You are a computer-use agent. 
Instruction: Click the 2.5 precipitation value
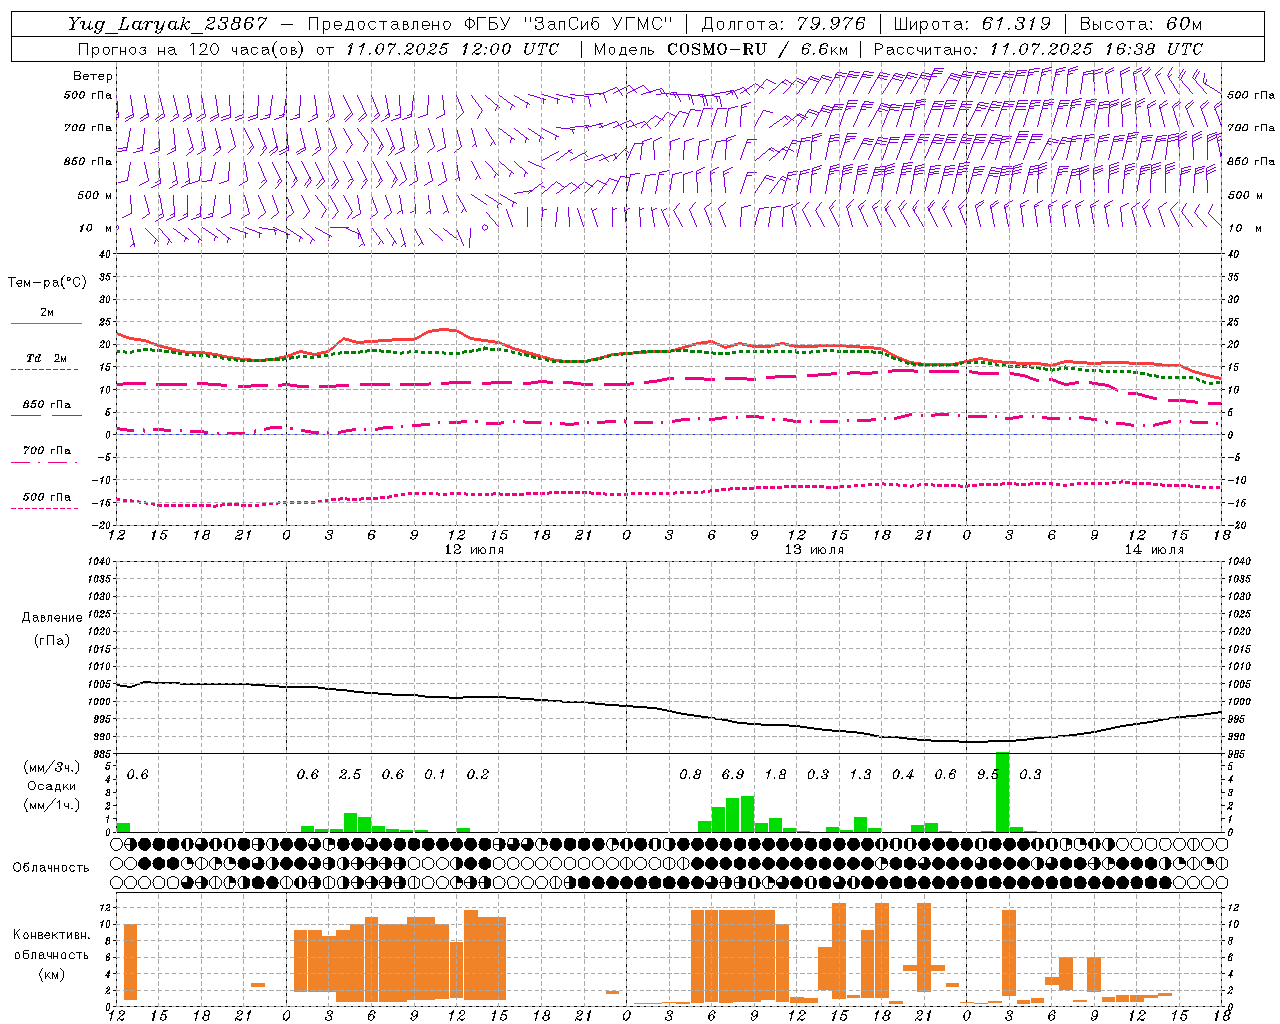click(x=350, y=775)
